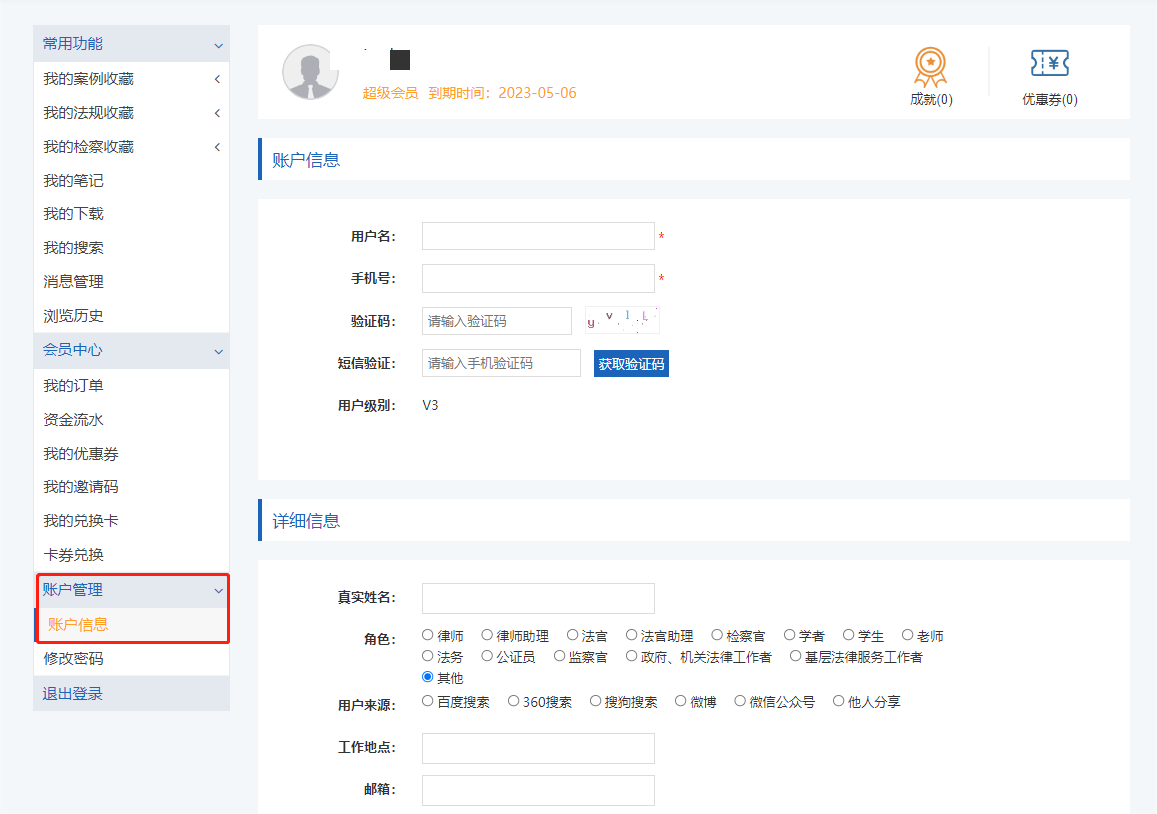Open 我的订单 in sidebar
1157x814 pixels.
(x=73, y=386)
